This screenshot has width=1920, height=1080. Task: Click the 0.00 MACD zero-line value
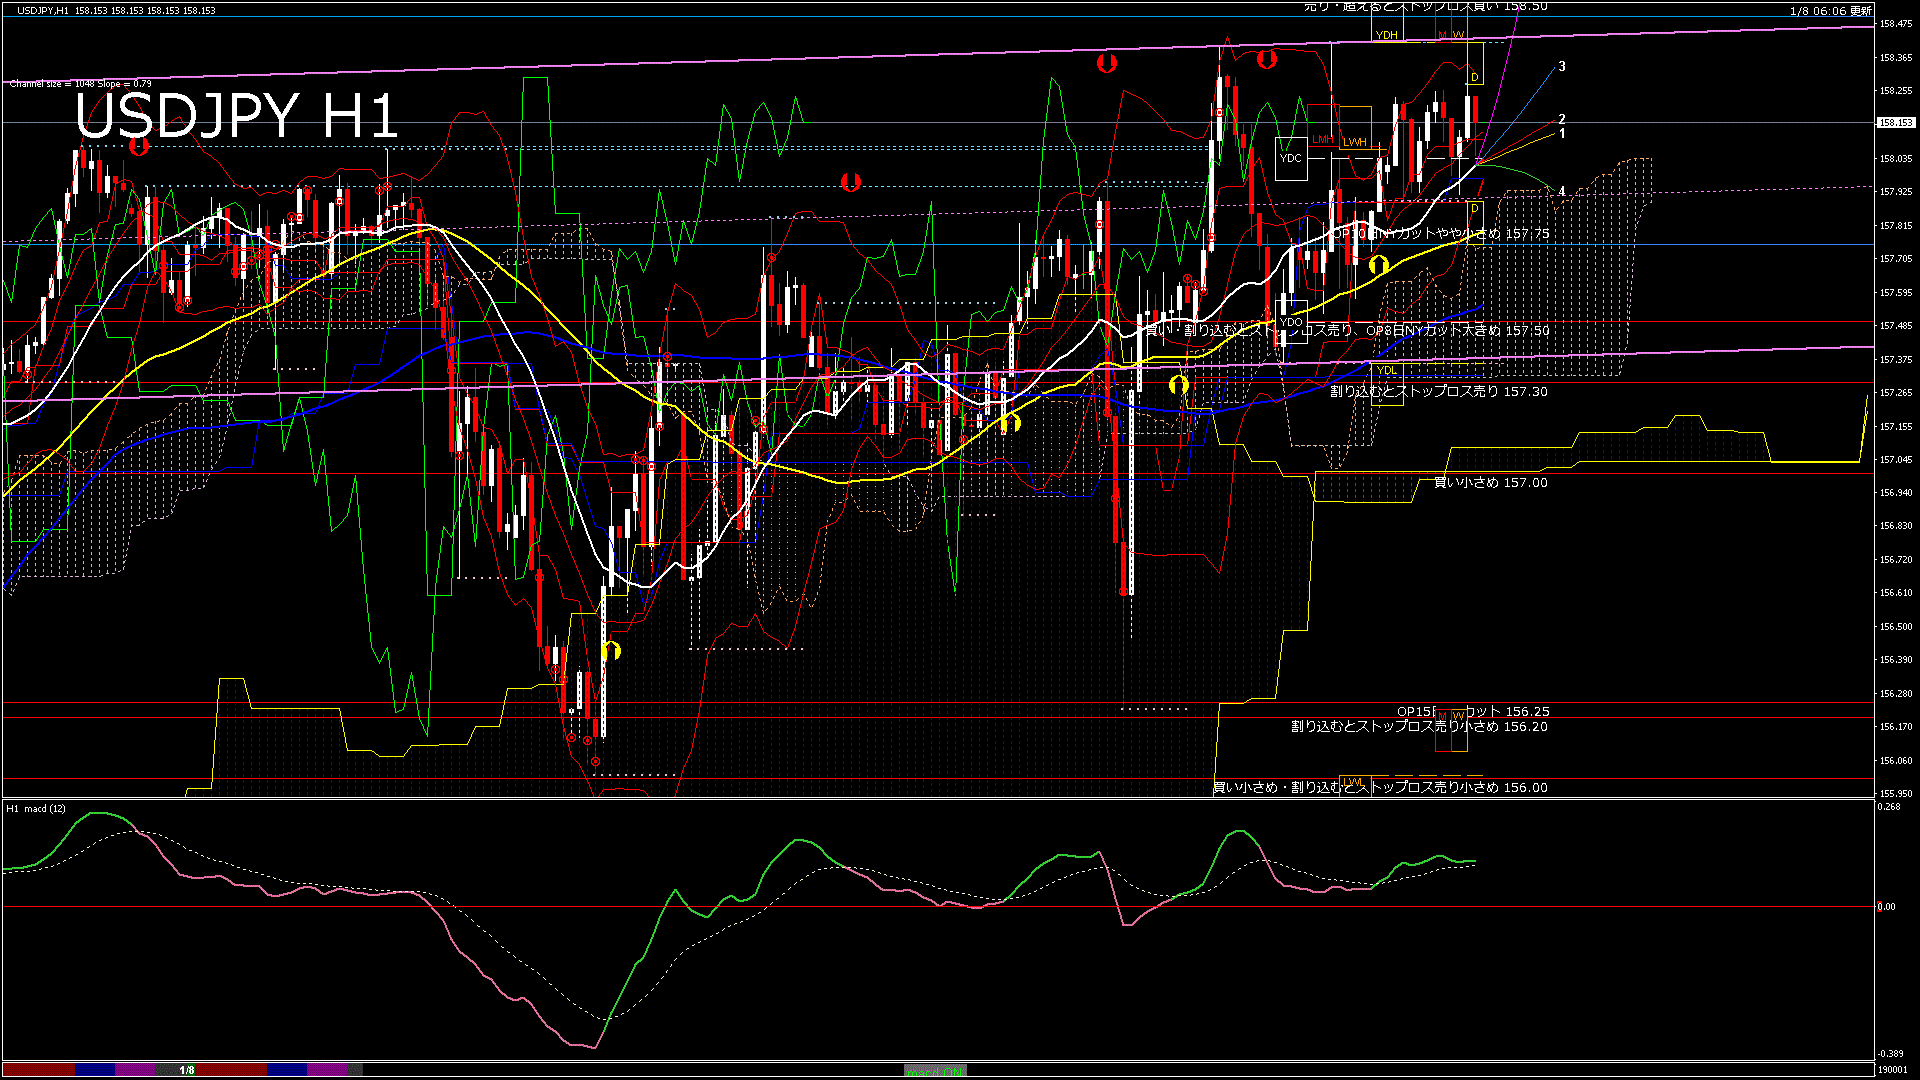1886,907
